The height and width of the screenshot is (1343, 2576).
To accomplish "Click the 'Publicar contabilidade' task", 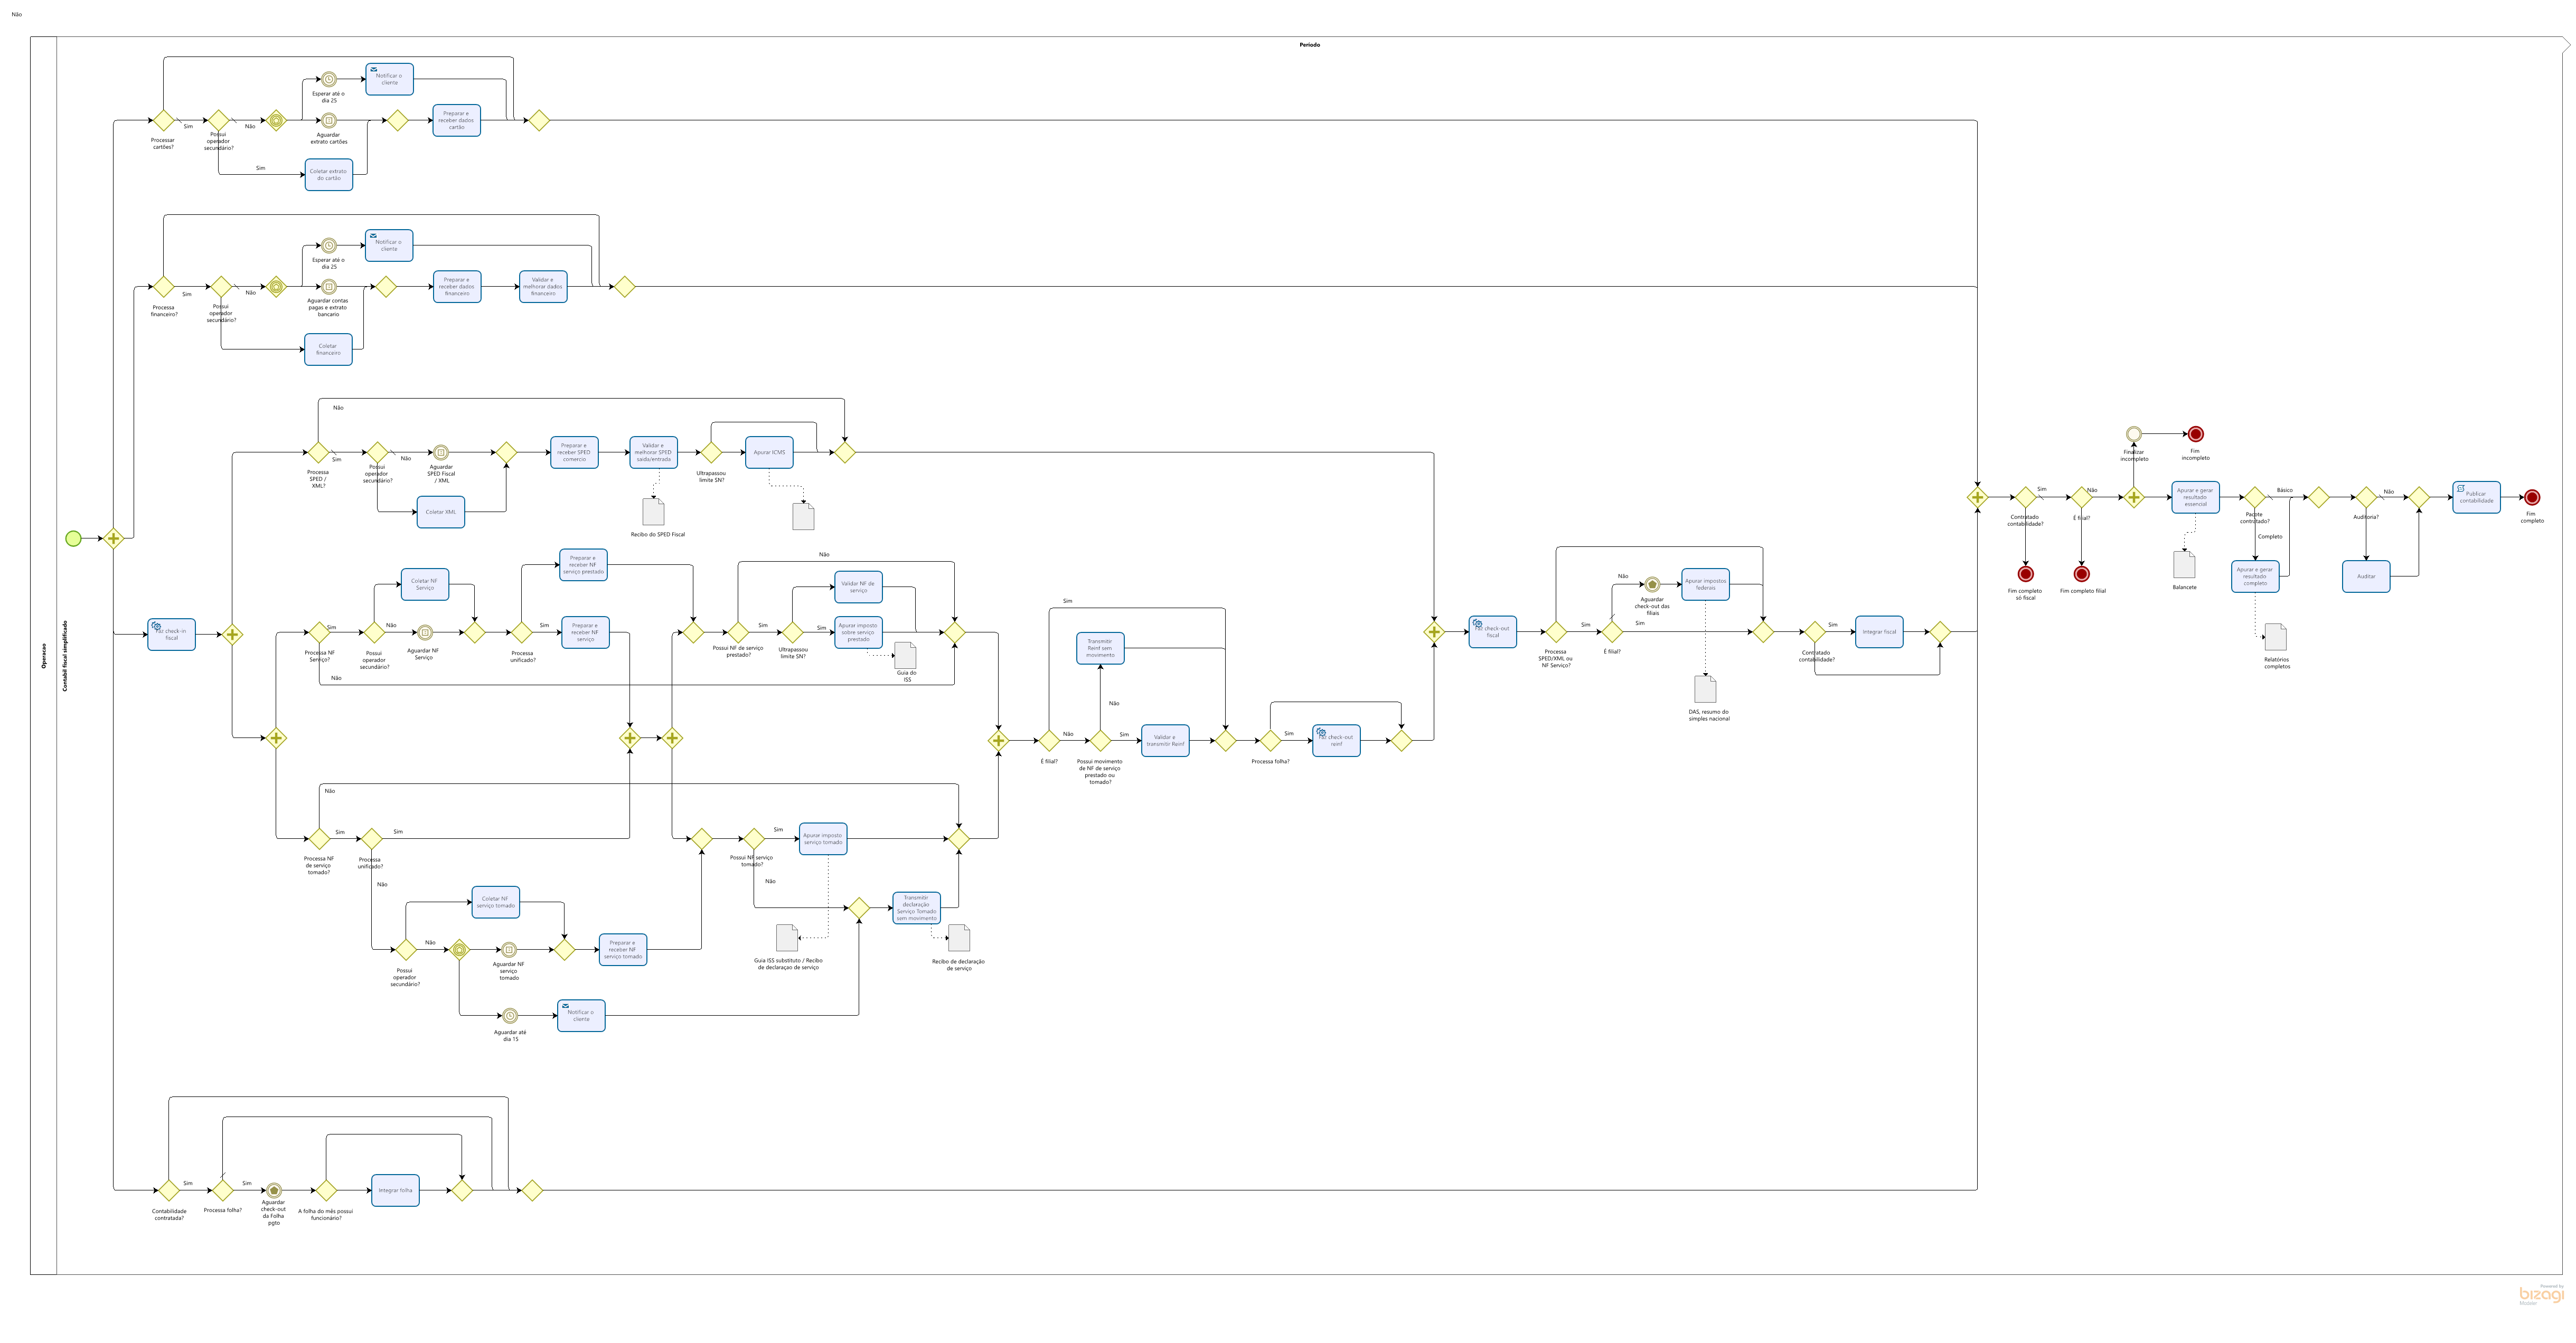I will pos(2476,497).
